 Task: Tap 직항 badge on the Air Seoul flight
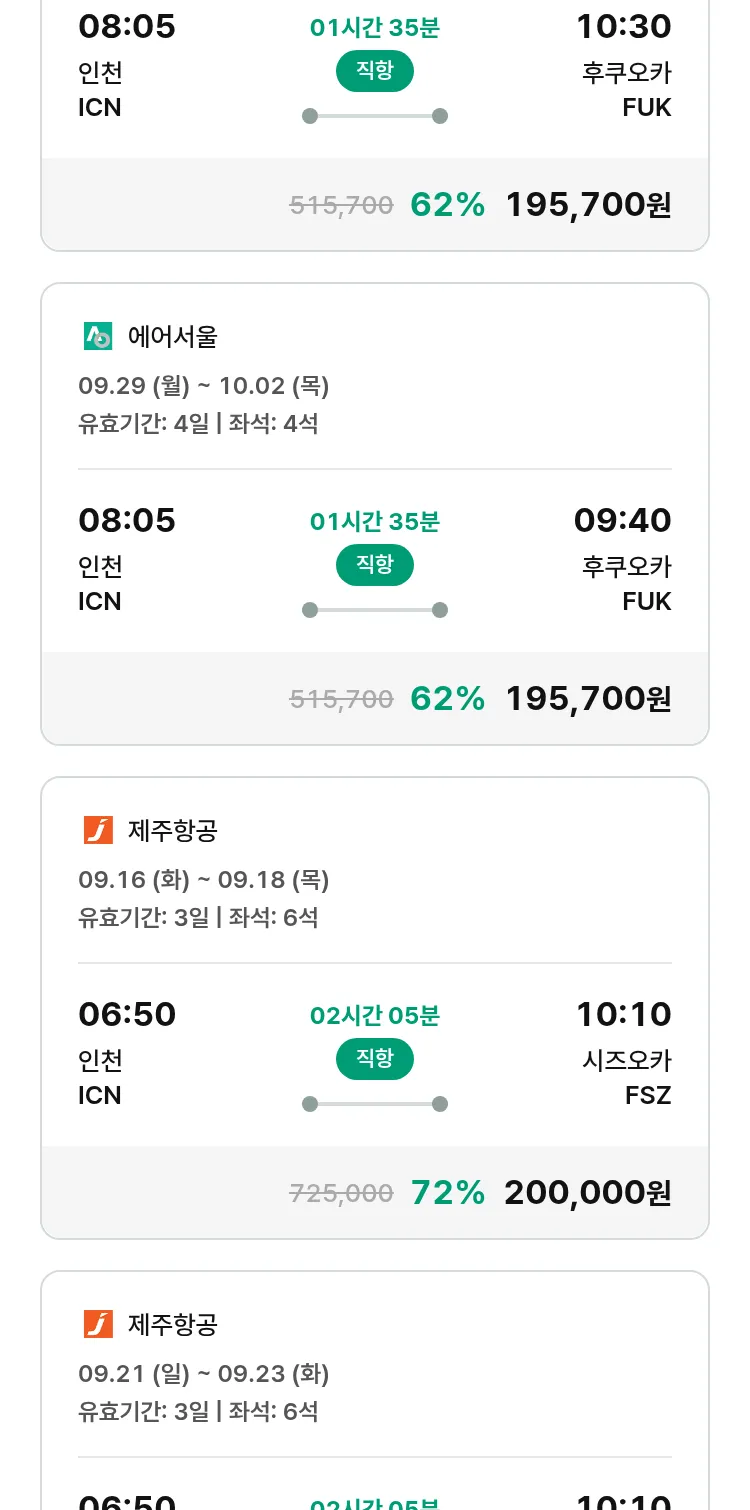[x=375, y=565]
